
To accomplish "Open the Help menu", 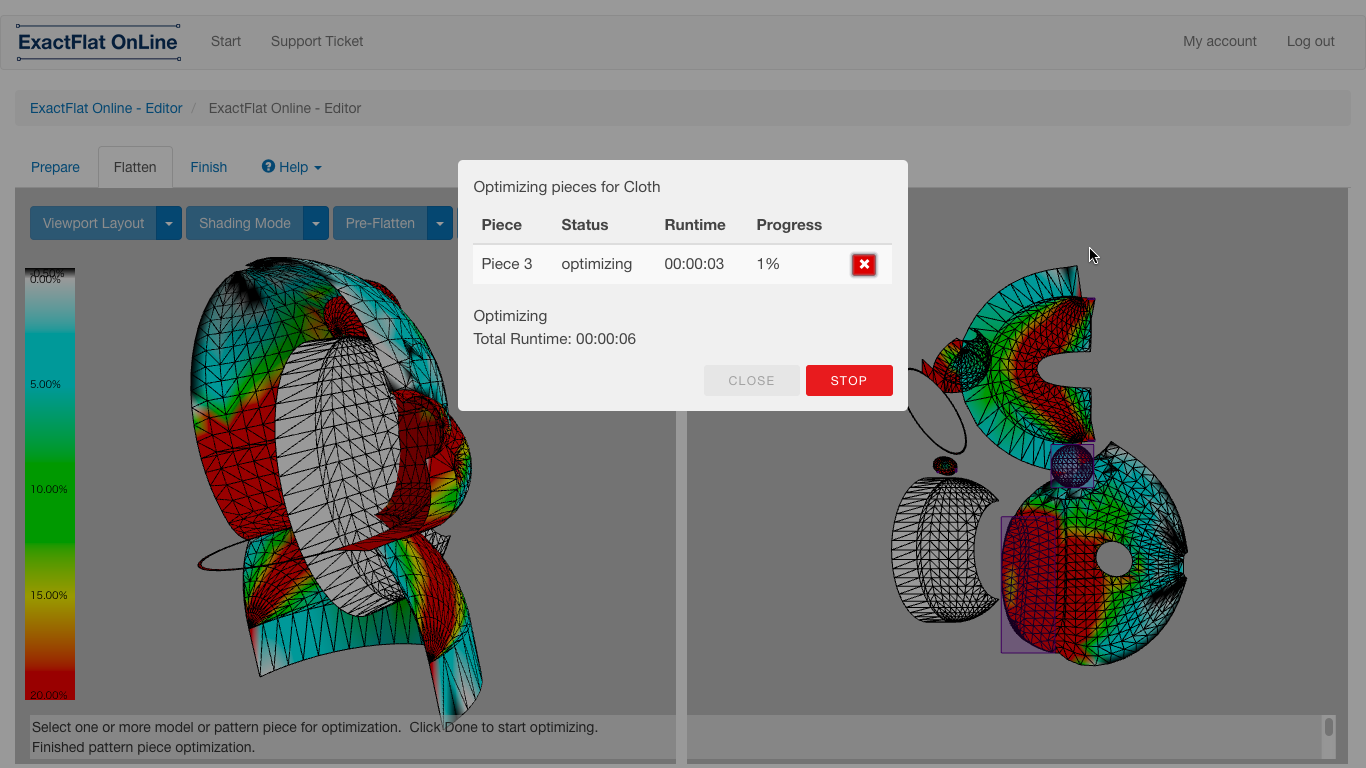I will click(291, 167).
